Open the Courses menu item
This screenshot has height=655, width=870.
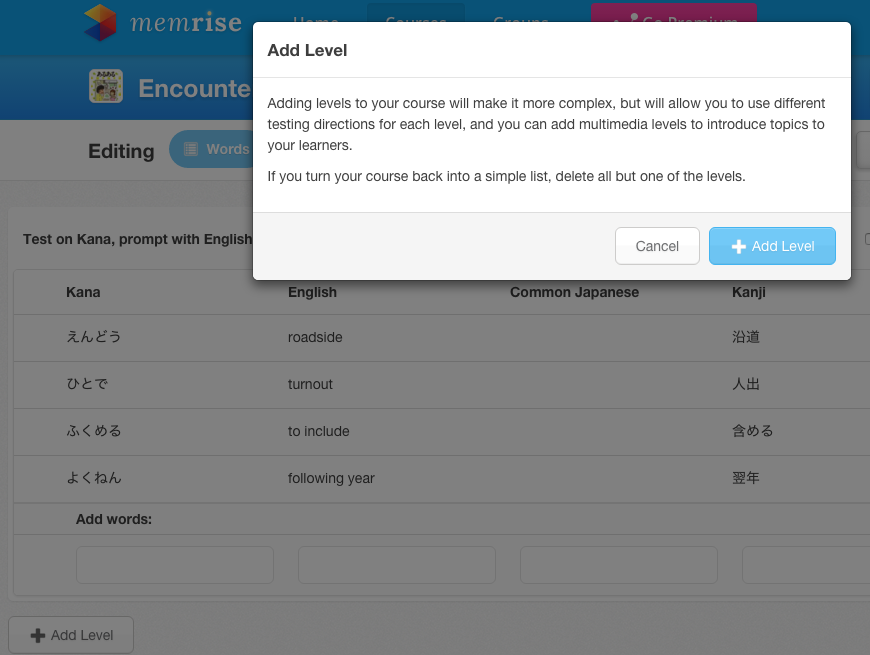point(416,13)
